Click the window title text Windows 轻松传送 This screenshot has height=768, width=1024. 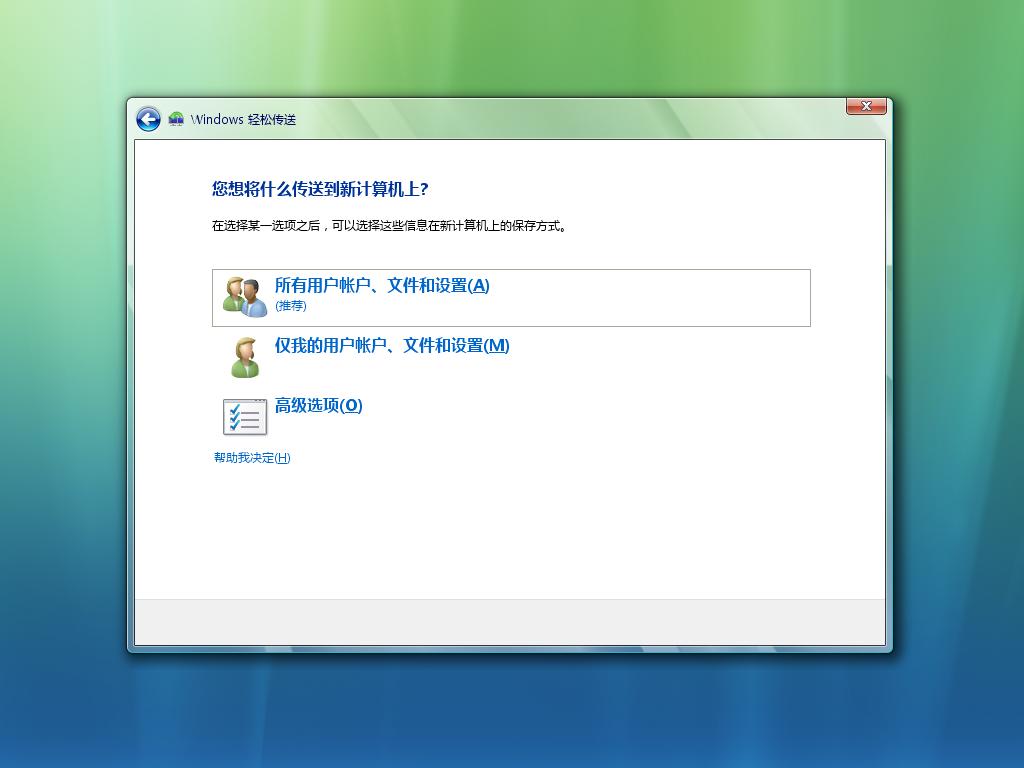click(x=243, y=120)
